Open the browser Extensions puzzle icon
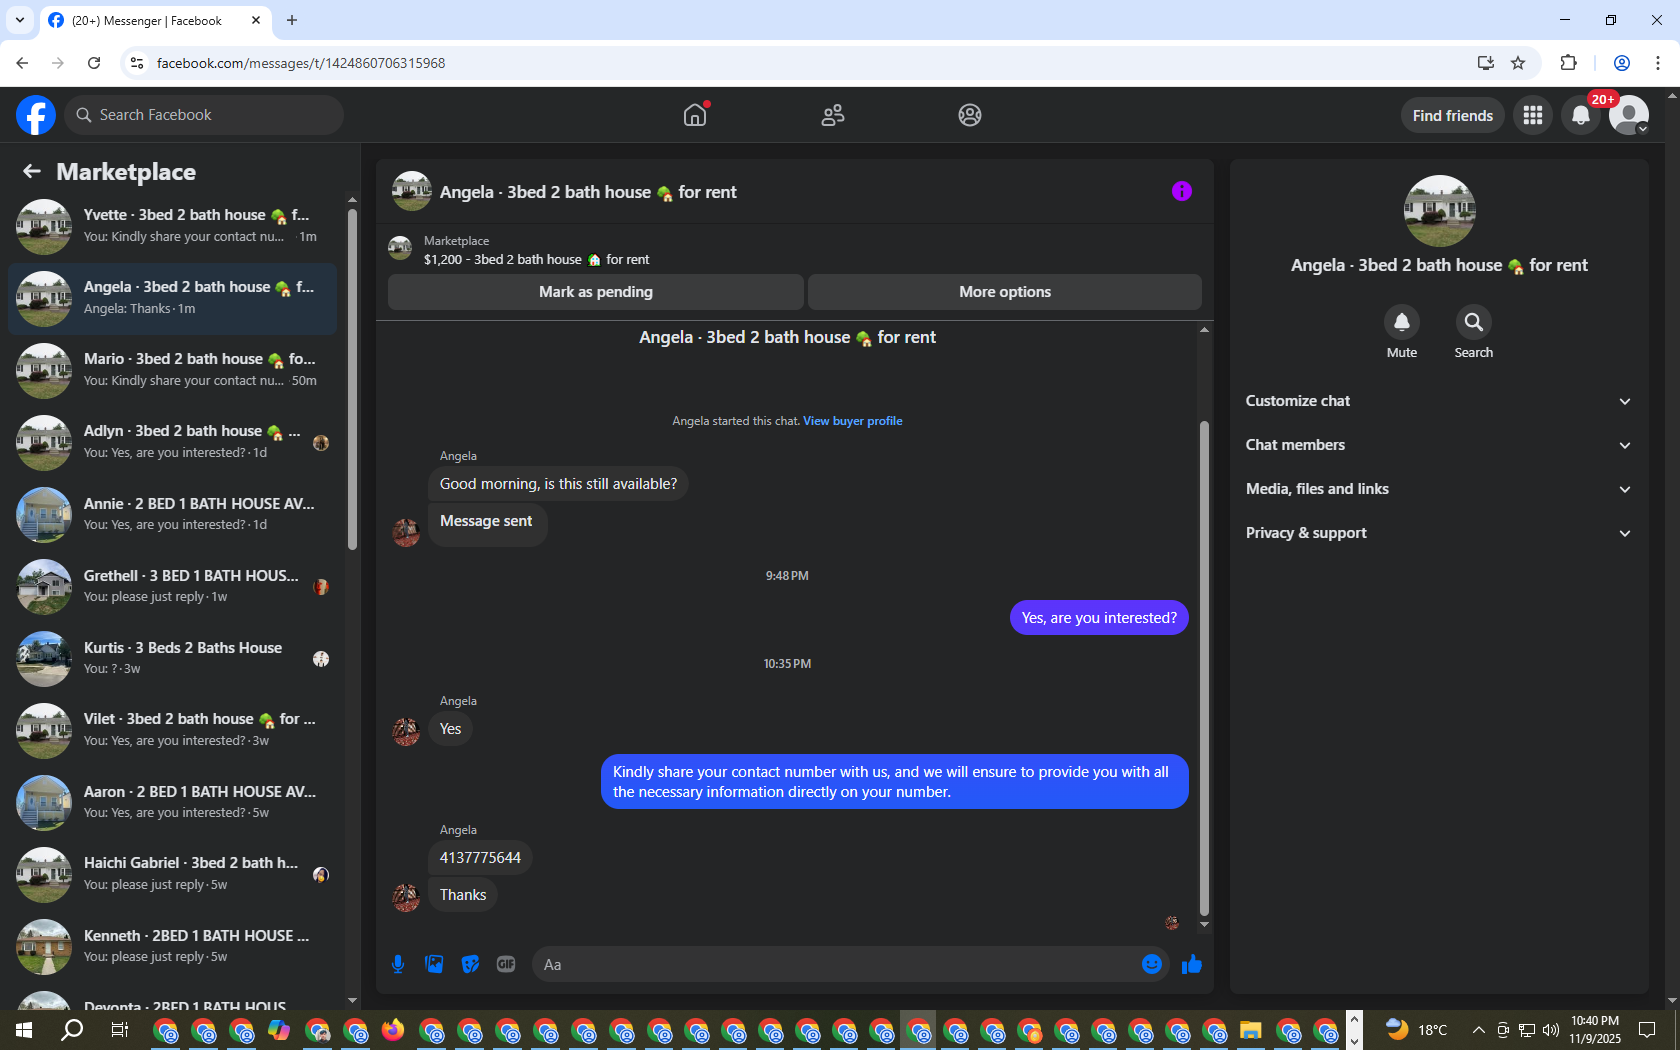1680x1050 pixels. (x=1568, y=63)
